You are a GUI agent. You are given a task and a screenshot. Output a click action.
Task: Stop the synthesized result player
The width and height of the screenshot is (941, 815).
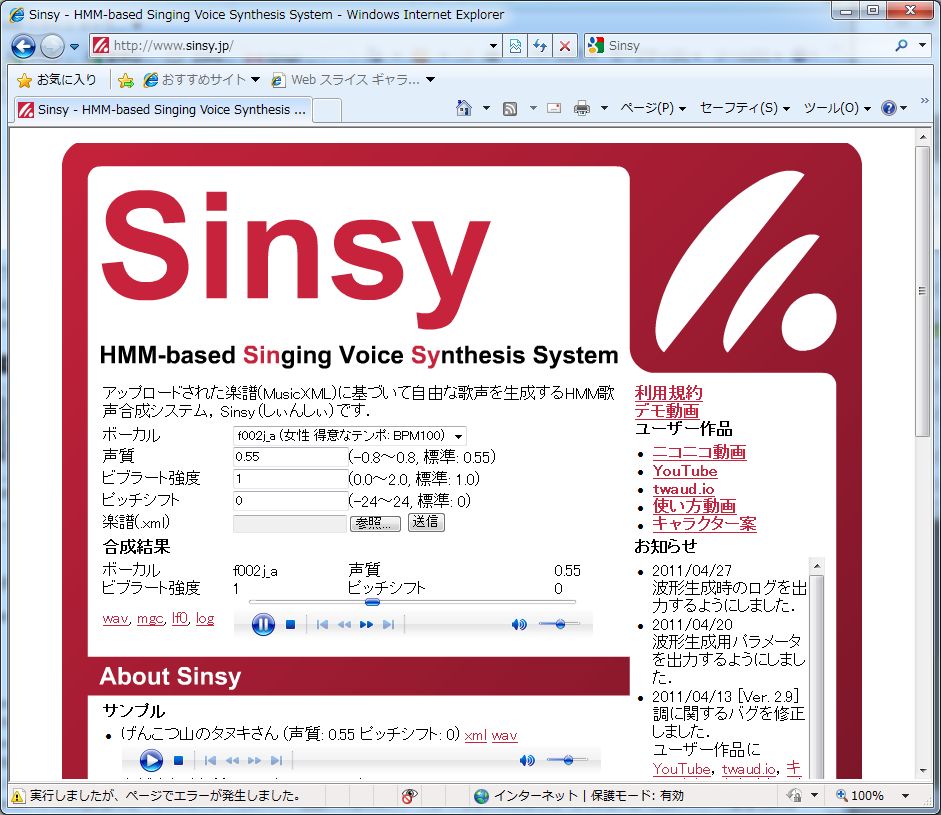(290, 625)
